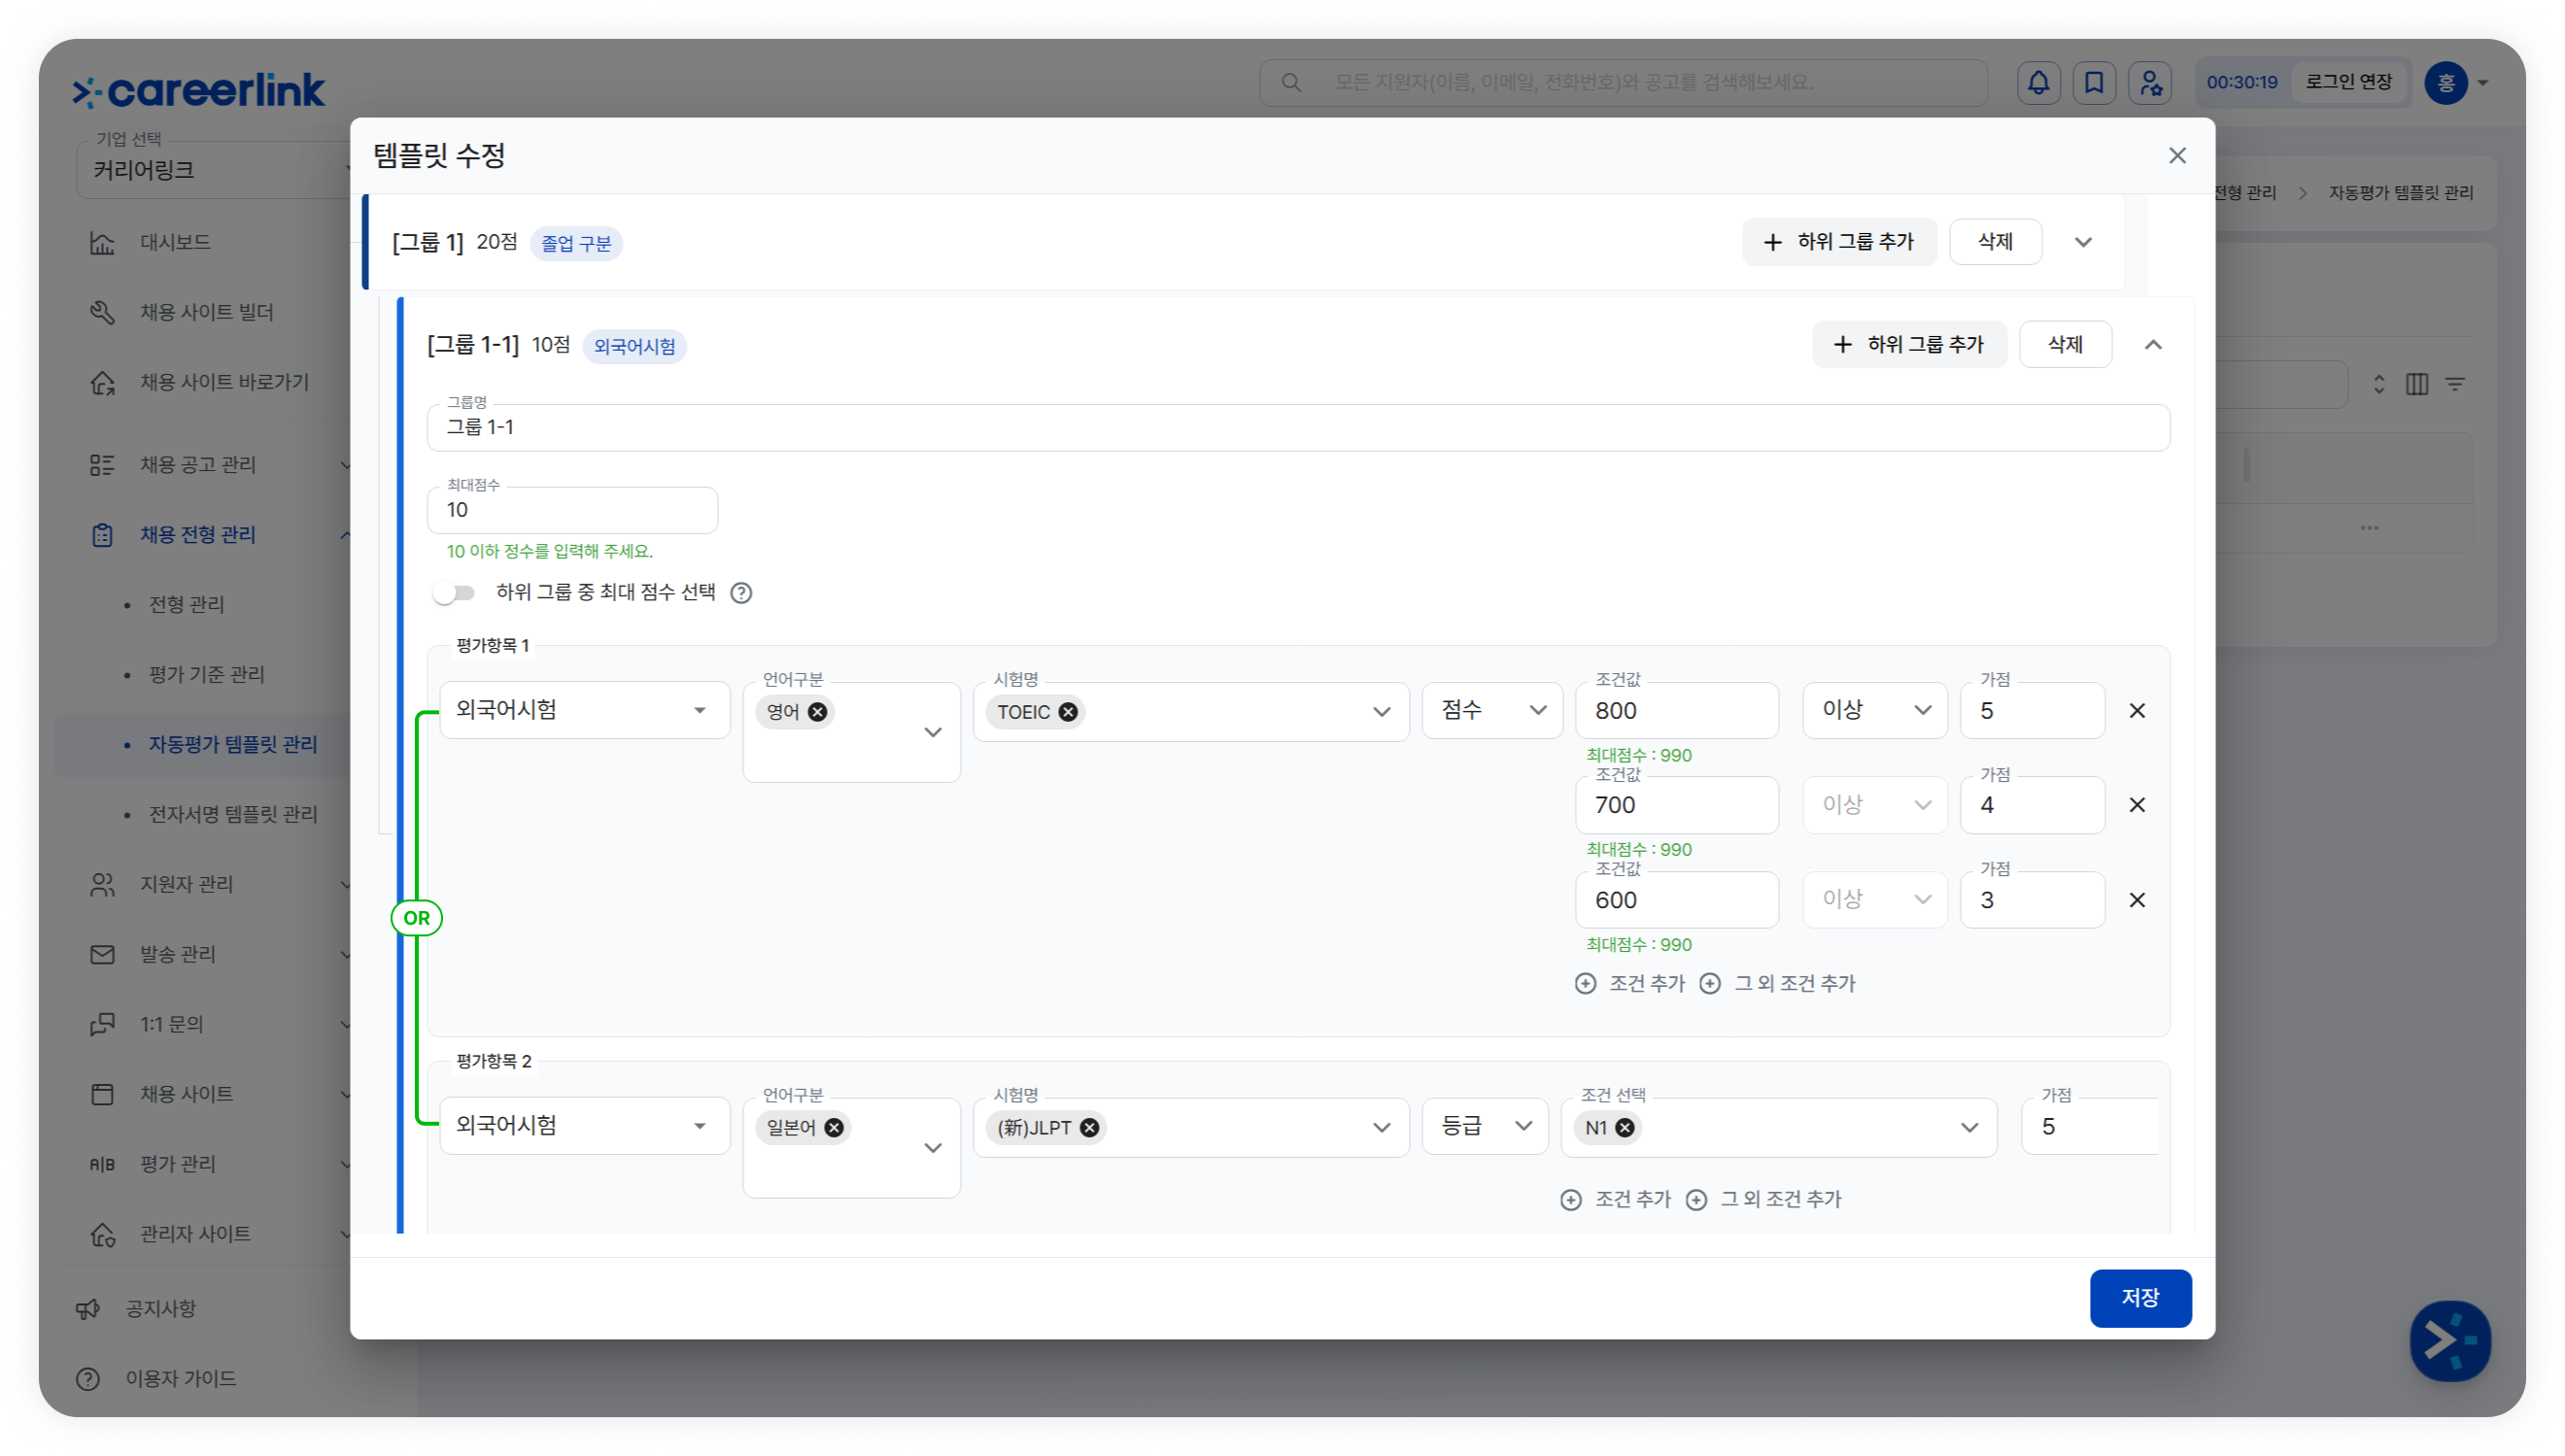2565x1456 pixels.
Task: Click the 최대점수 input field
Action: tap(572, 510)
